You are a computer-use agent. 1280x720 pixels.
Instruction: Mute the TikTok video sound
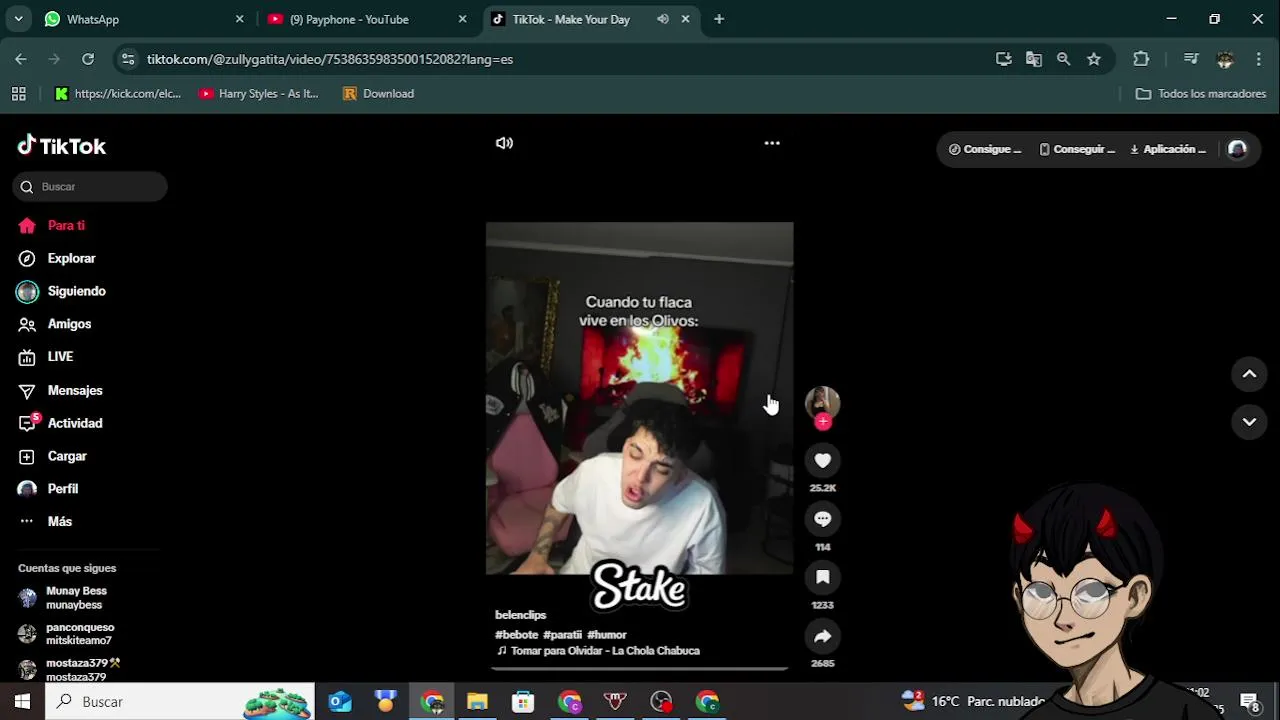click(504, 143)
